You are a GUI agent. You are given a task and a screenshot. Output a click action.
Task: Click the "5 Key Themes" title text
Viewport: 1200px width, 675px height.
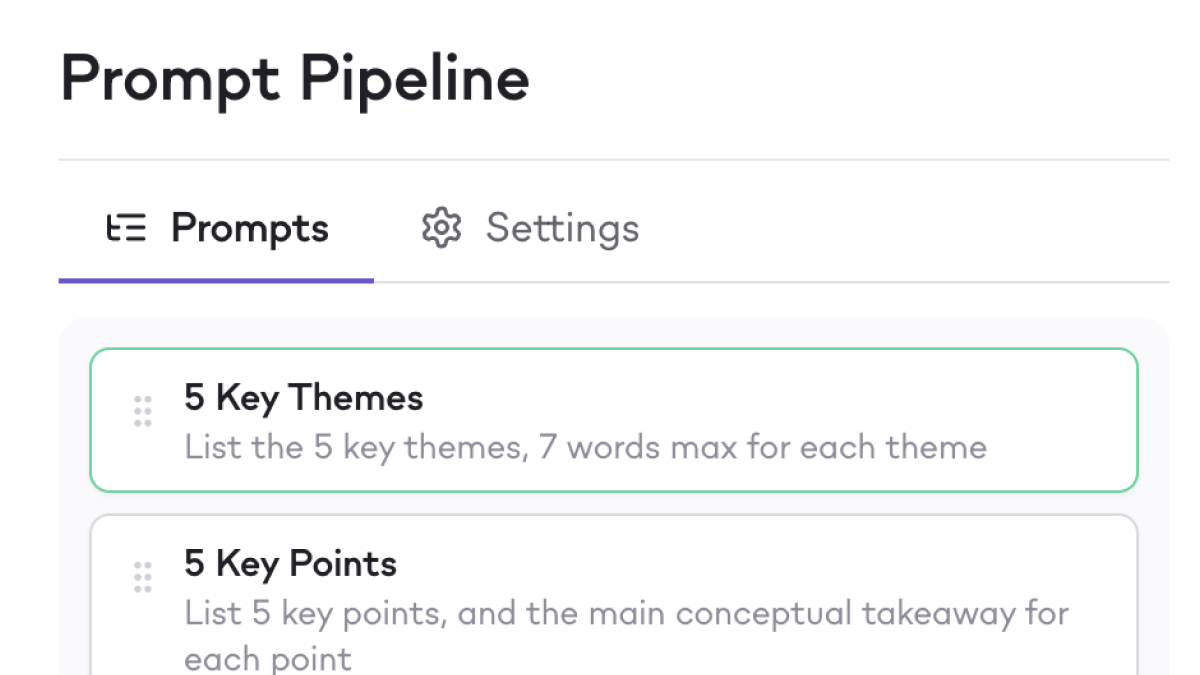click(x=304, y=398)
